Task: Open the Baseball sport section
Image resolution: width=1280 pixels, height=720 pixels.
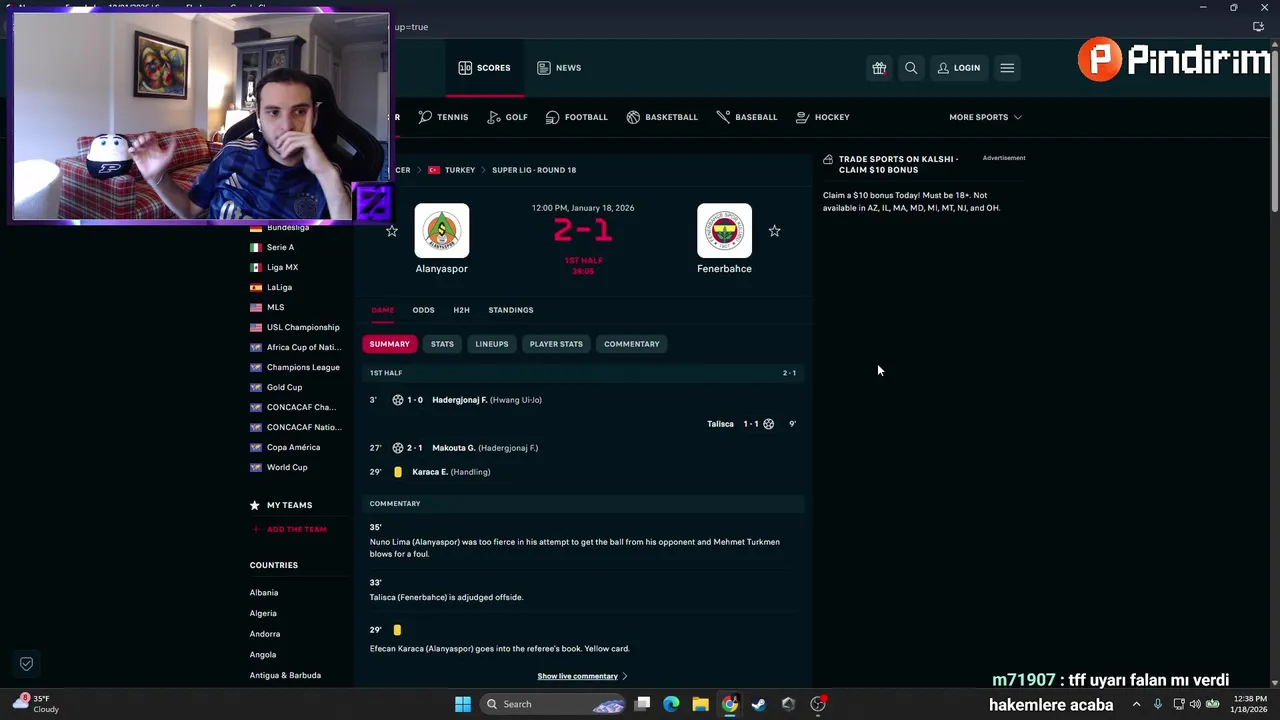Action: tap(747, 117)
